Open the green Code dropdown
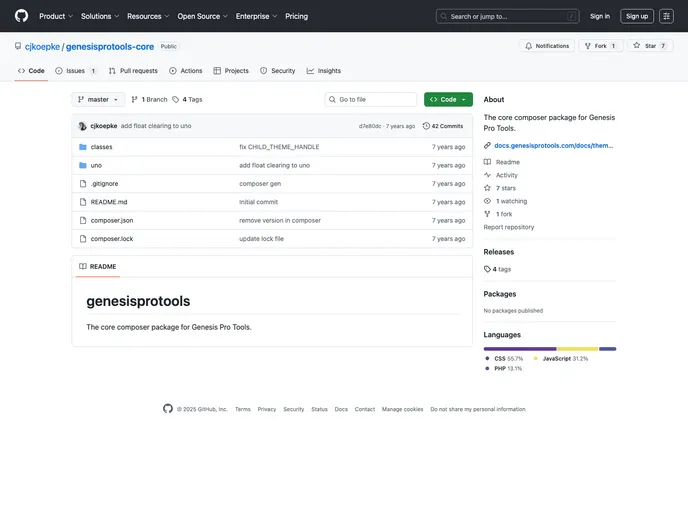The width and height of the screenshot is (688, 512). pyautogui.click(x=448, y=100)
